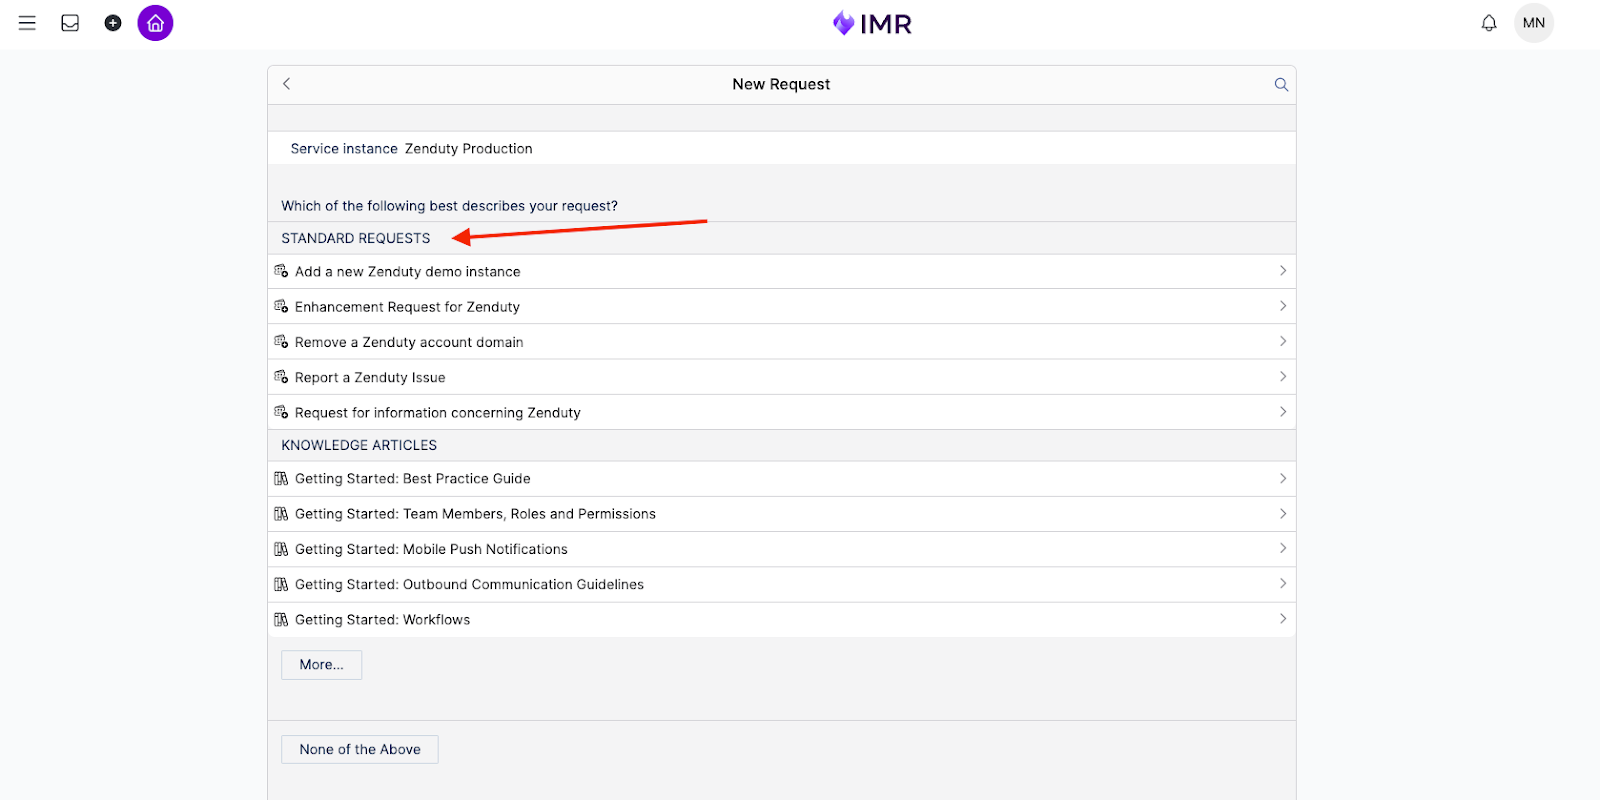1600x800 pixels.
Task: Select Remove a Zenduty account domain
Action: pyautogui.click(x=782, y=342)
